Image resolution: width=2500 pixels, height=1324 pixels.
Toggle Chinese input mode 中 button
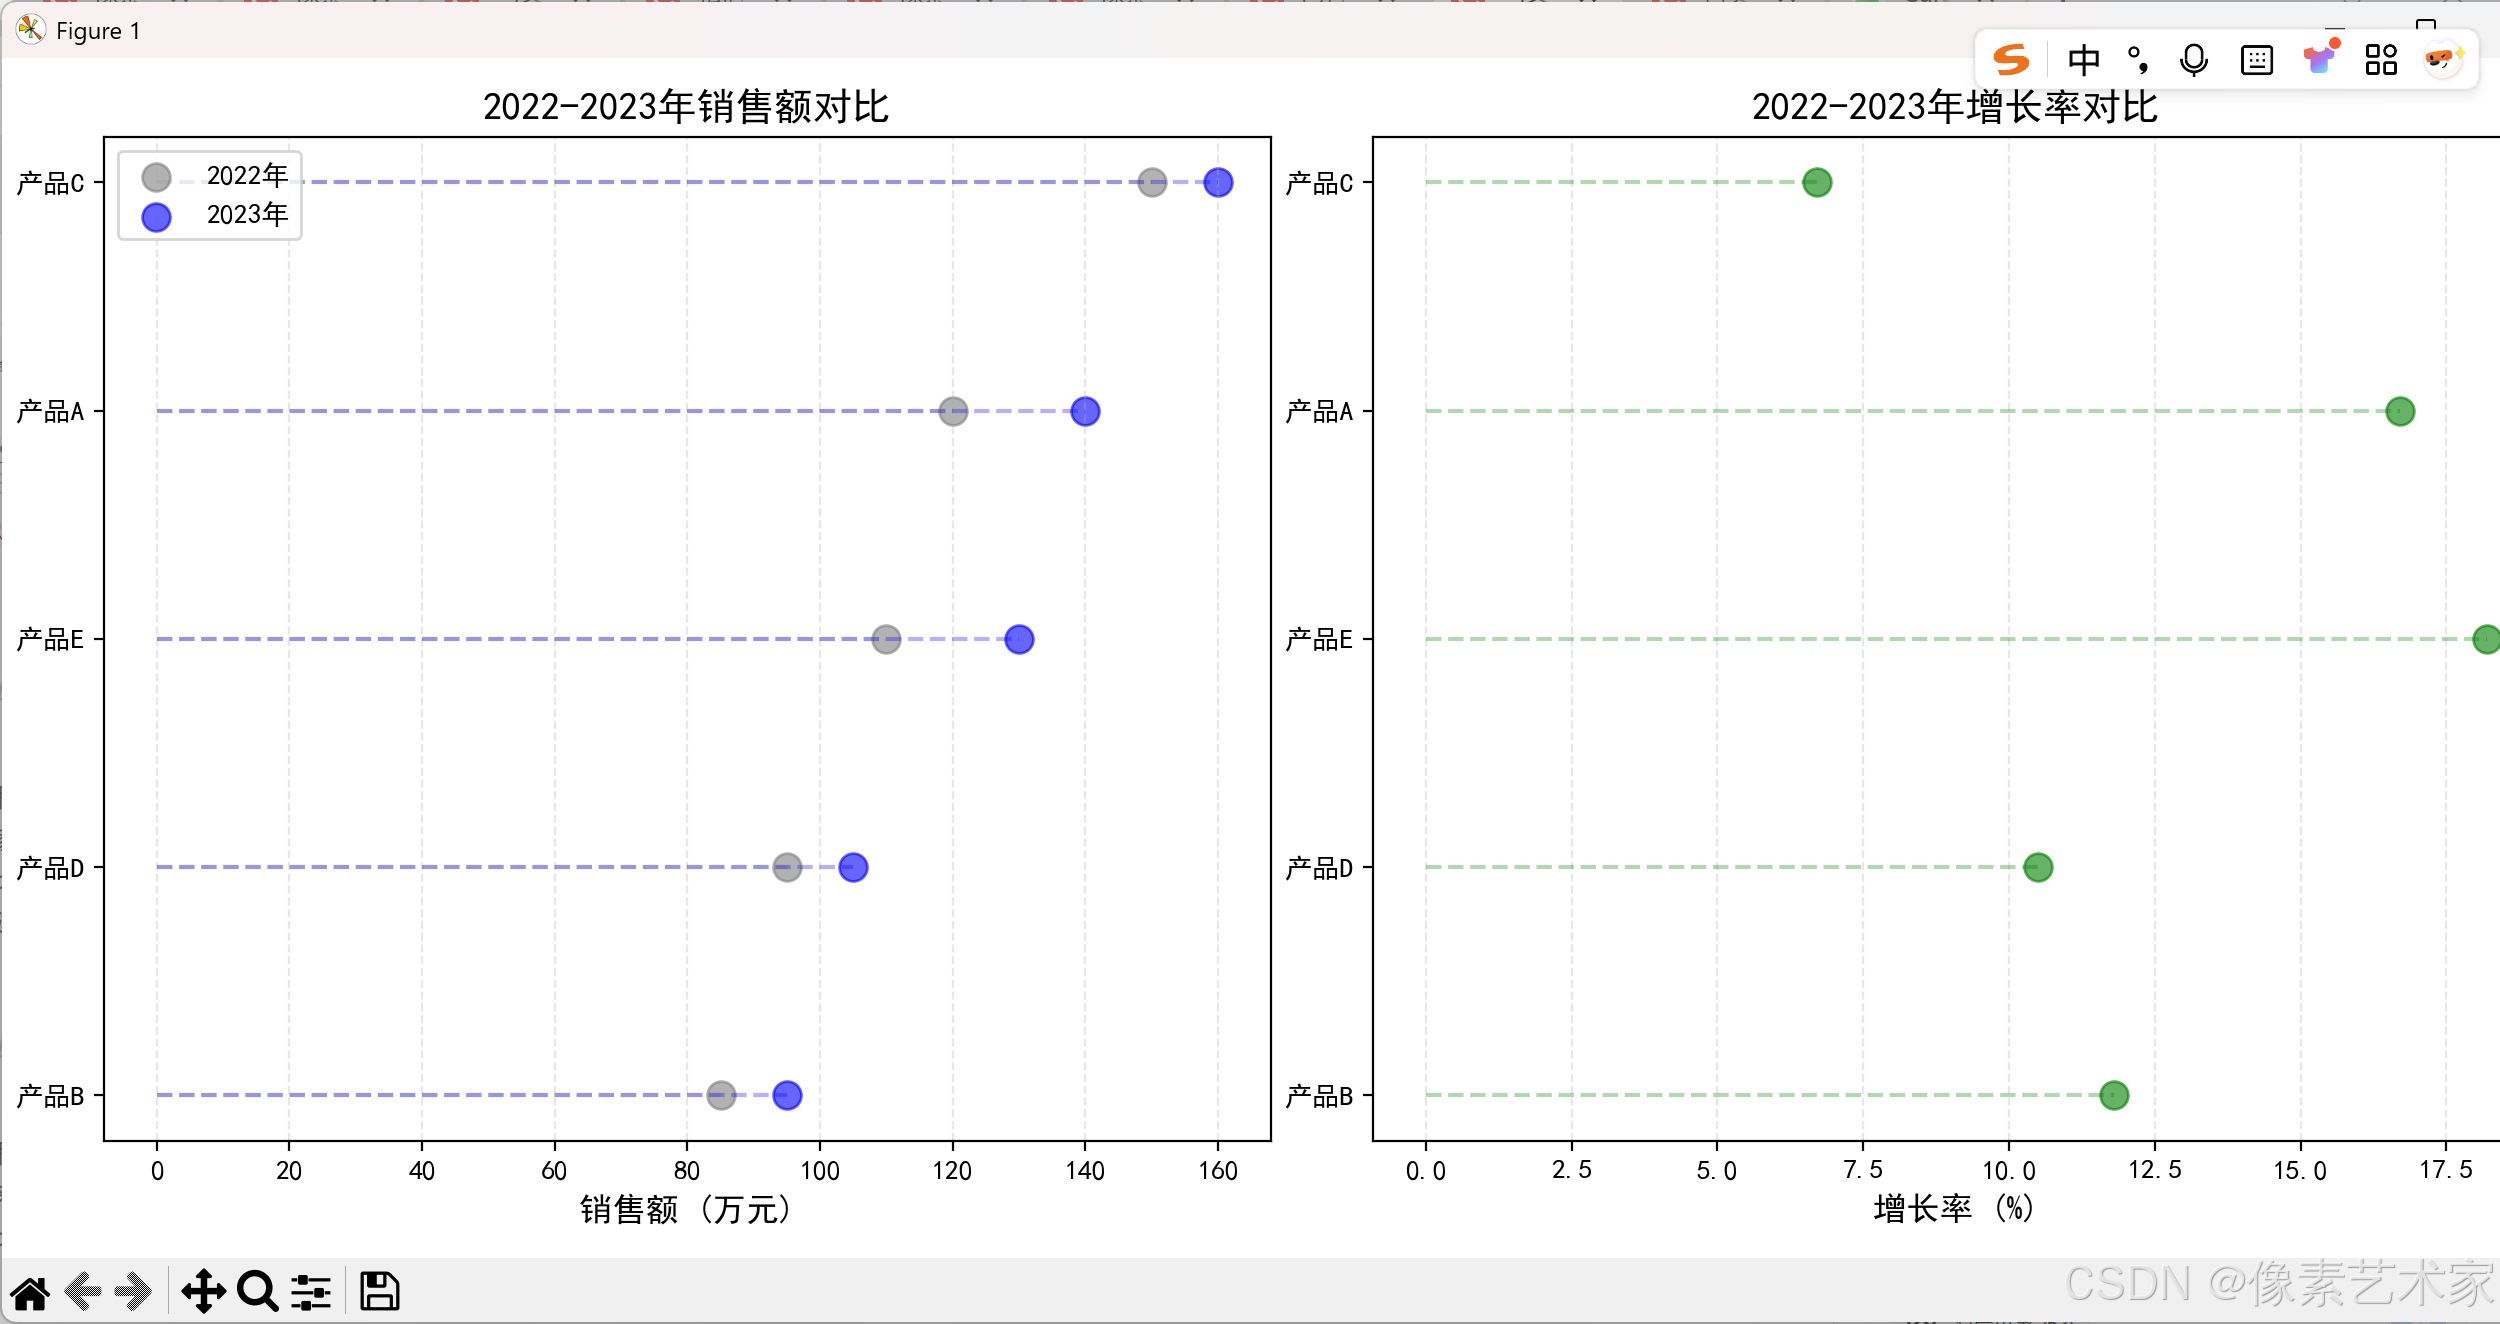(2083, 60)
